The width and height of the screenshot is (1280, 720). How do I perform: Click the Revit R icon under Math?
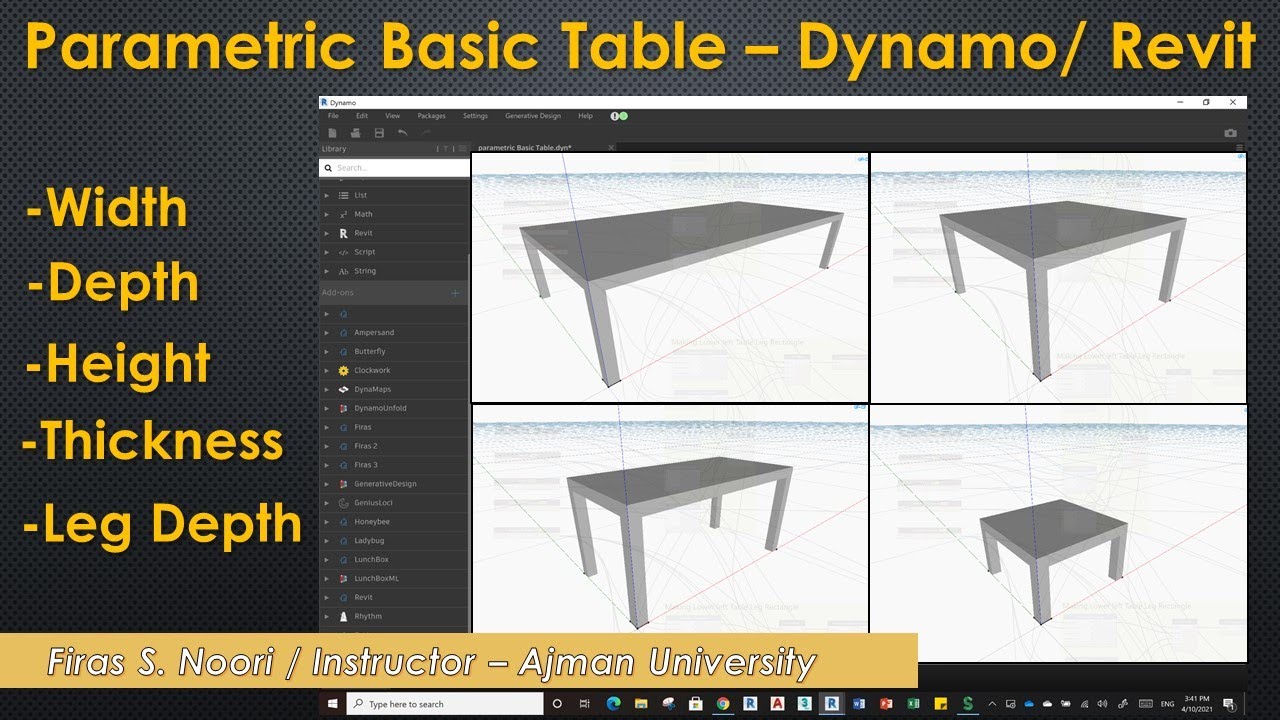(344, 233)
